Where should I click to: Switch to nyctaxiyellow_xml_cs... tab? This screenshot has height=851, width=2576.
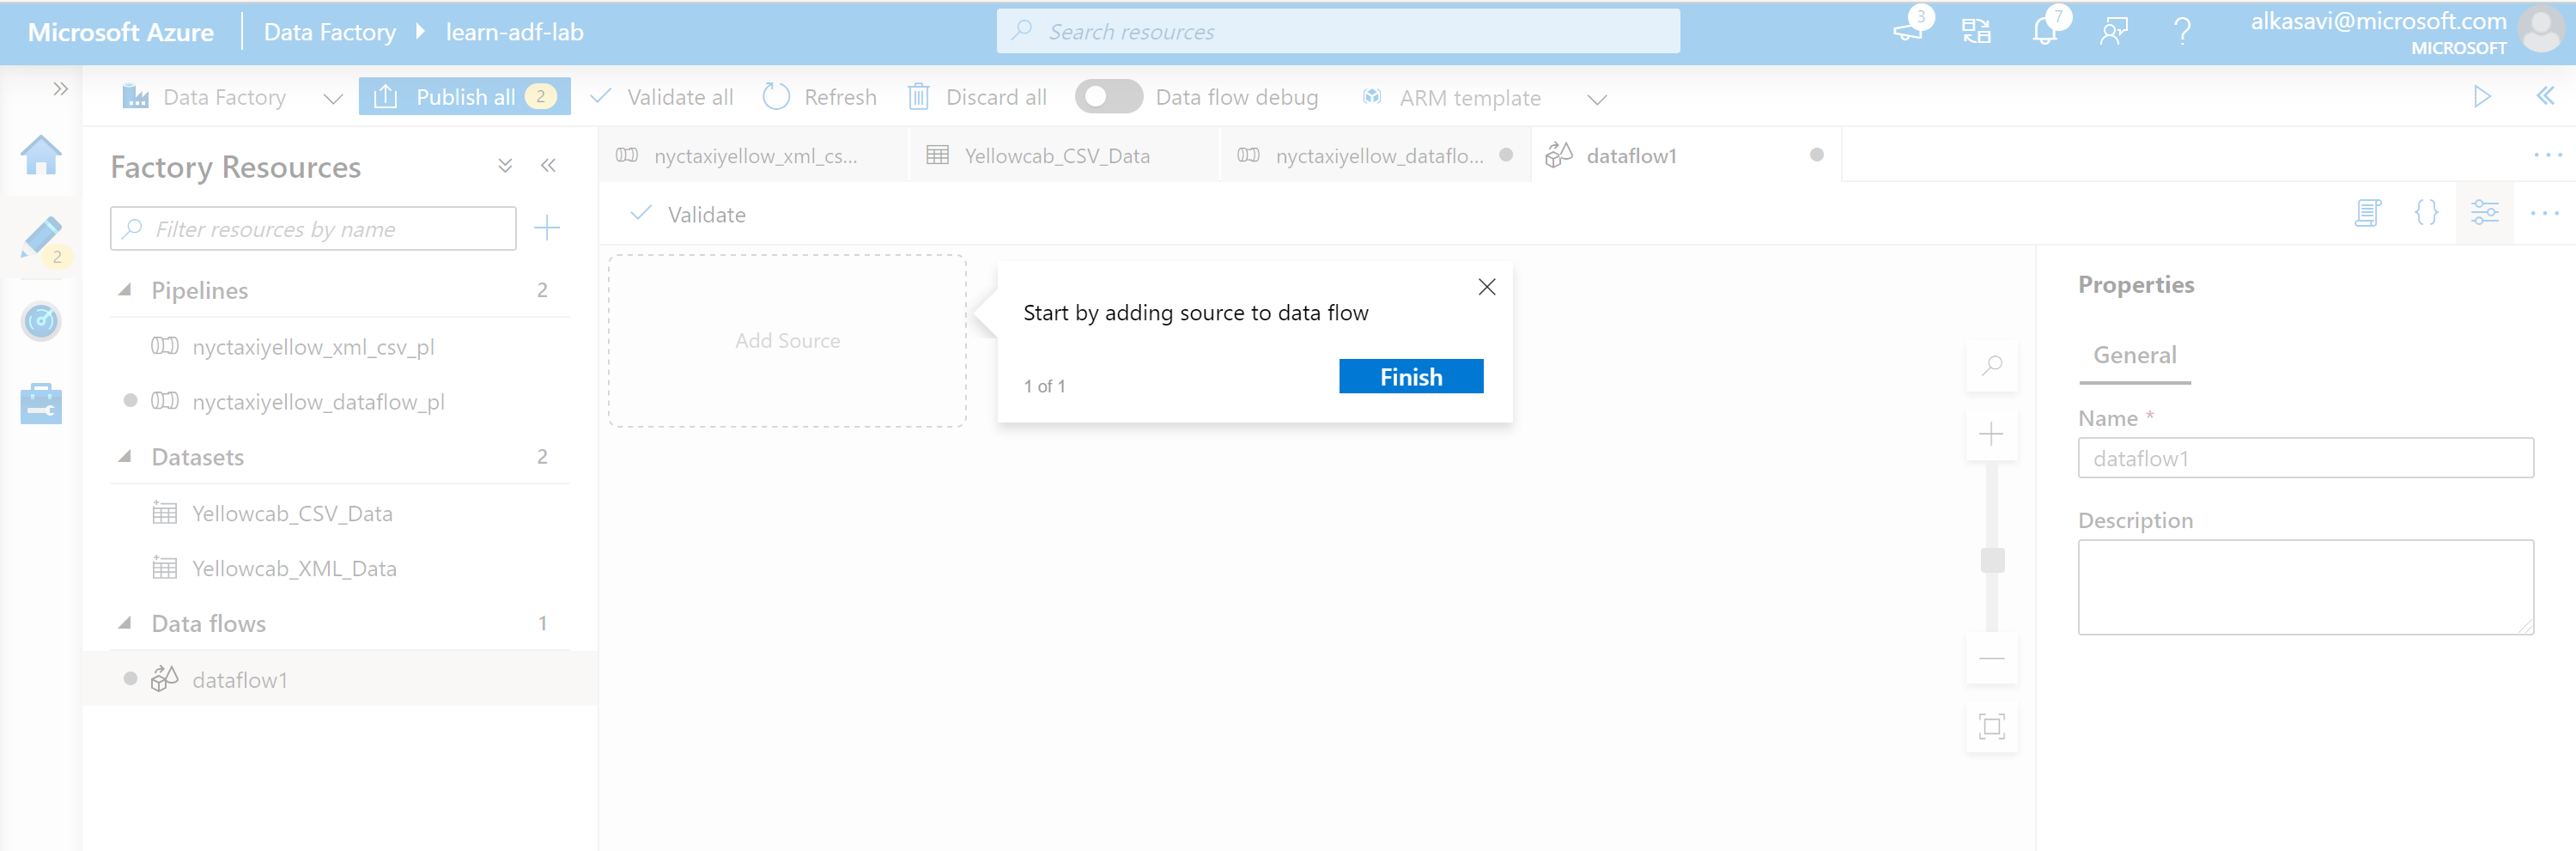(754, 155)
